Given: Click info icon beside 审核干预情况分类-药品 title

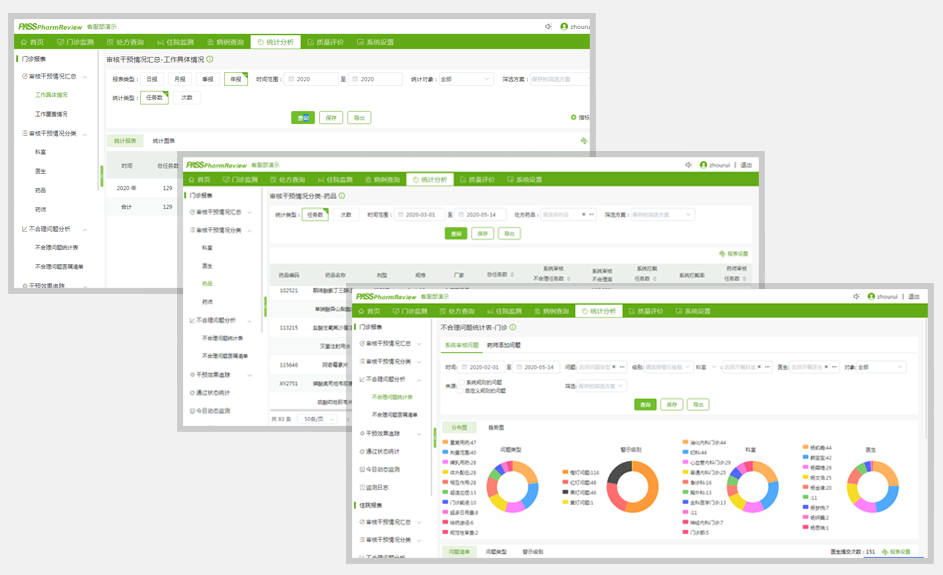Looking at the screenshot, I should (x=342, y=196).
